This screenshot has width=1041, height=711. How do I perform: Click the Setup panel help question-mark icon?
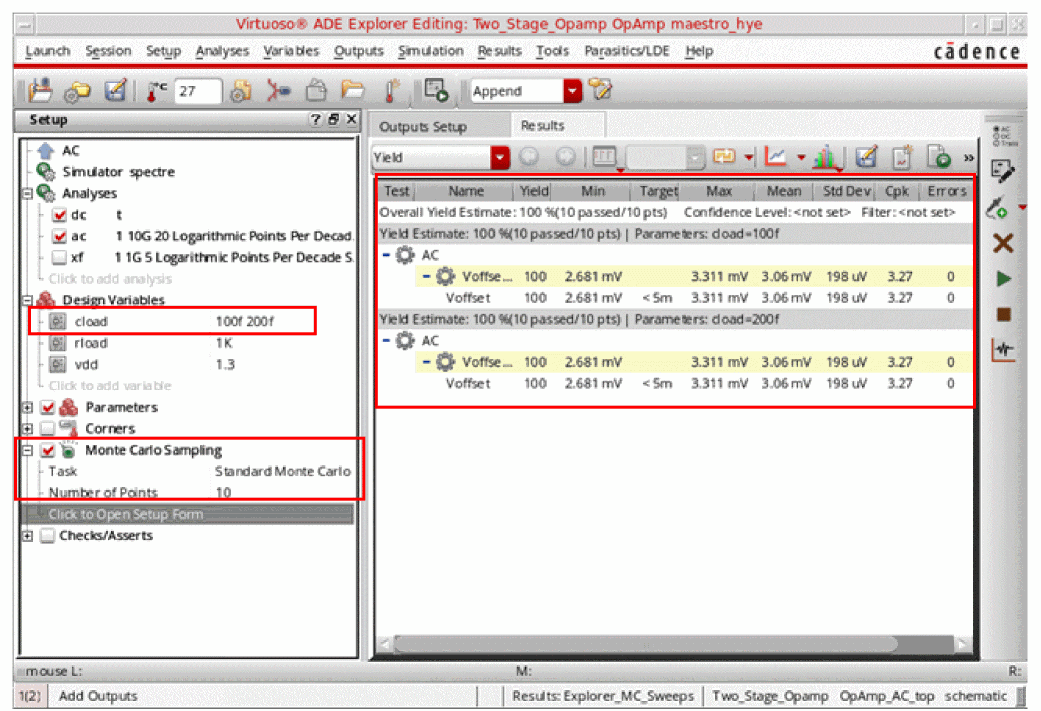pos(315,119)
